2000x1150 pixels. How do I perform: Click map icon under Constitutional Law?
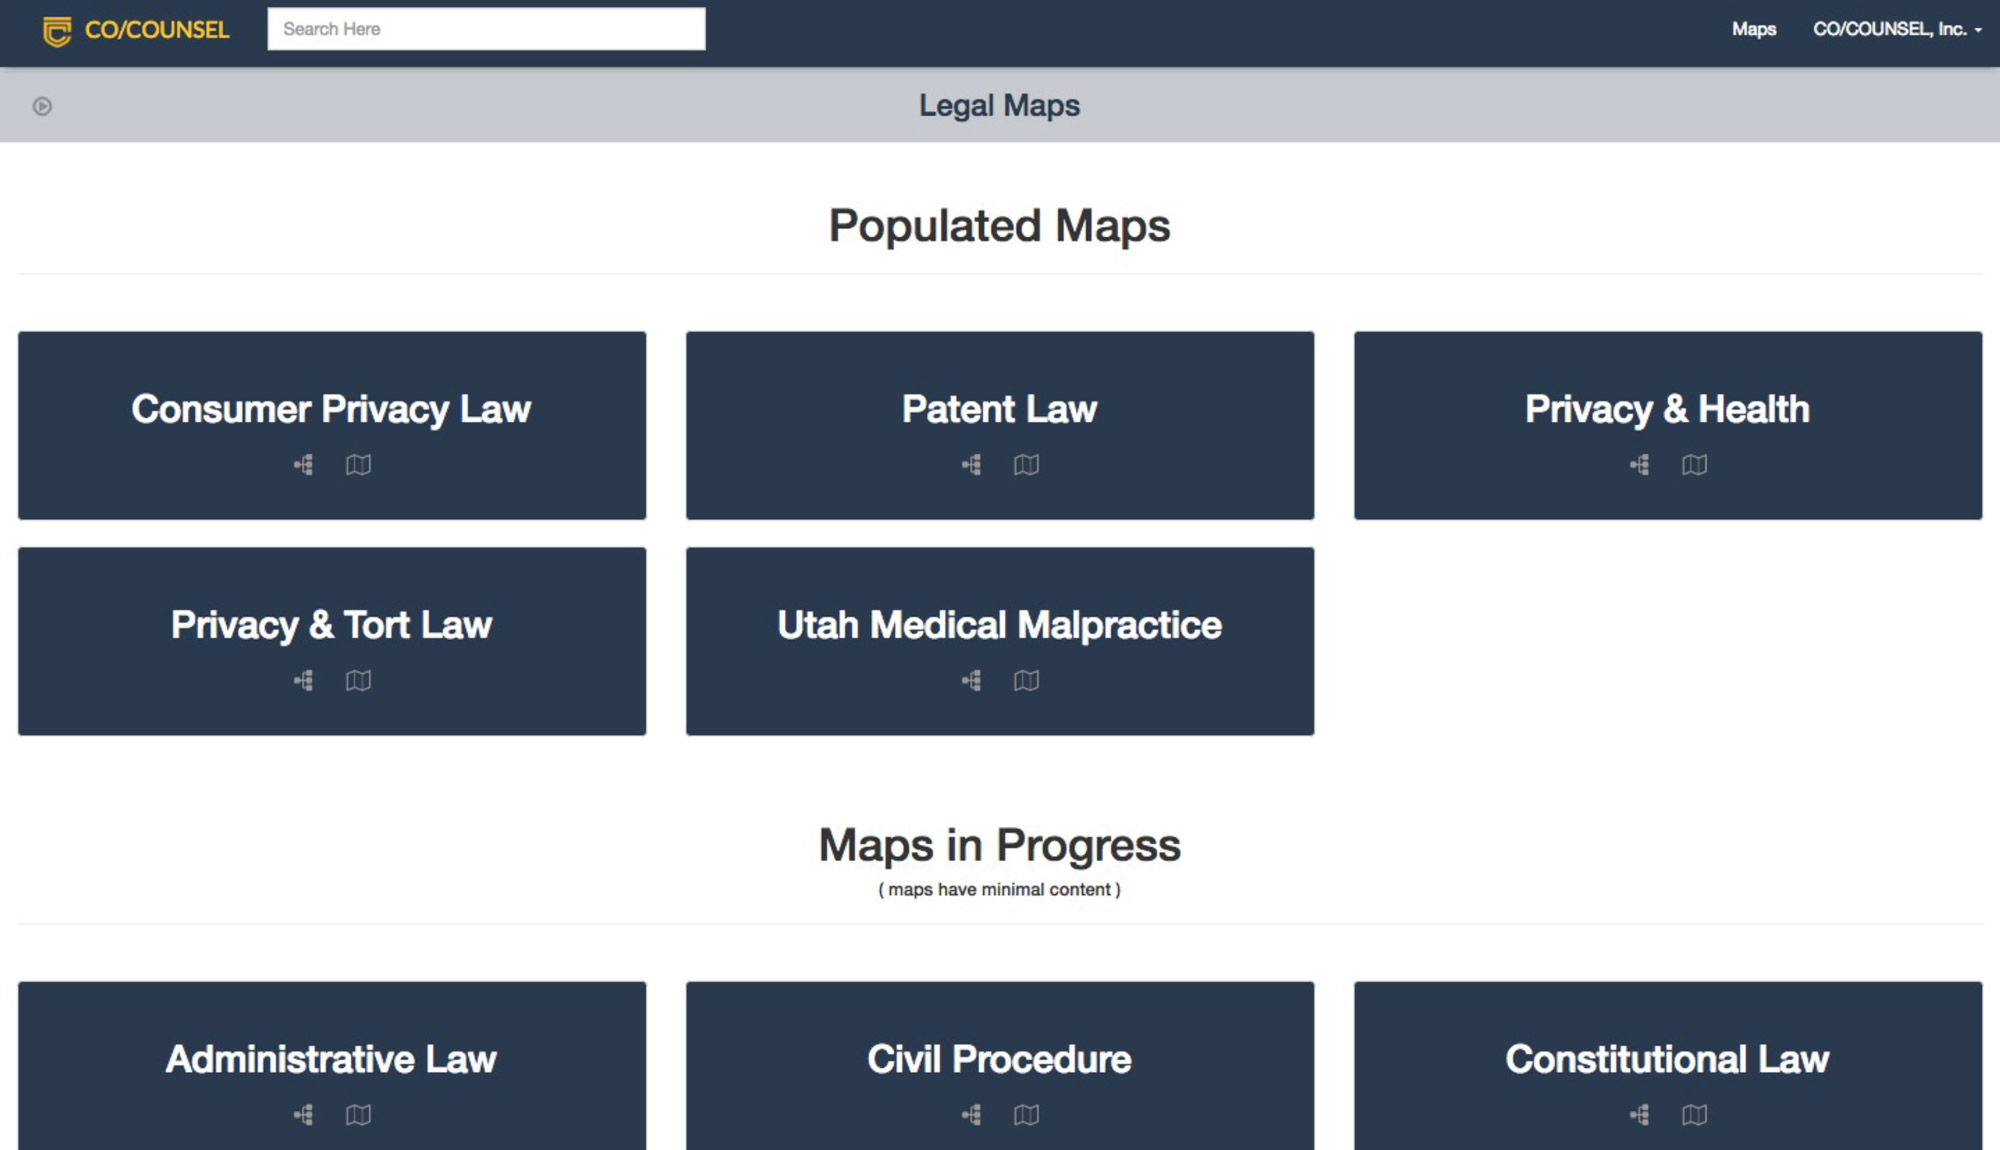point(1696,1116)
